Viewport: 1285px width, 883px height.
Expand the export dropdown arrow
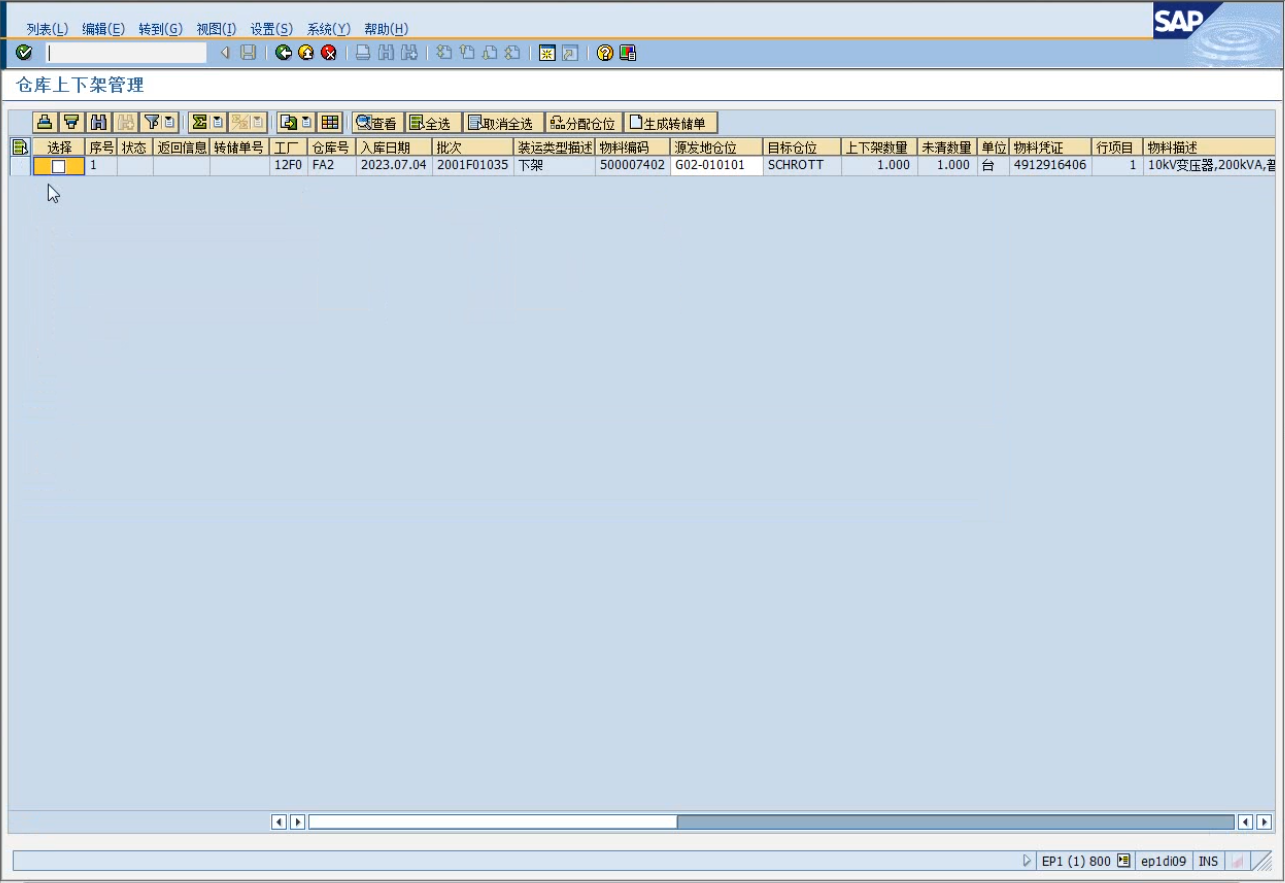point(306,123)
